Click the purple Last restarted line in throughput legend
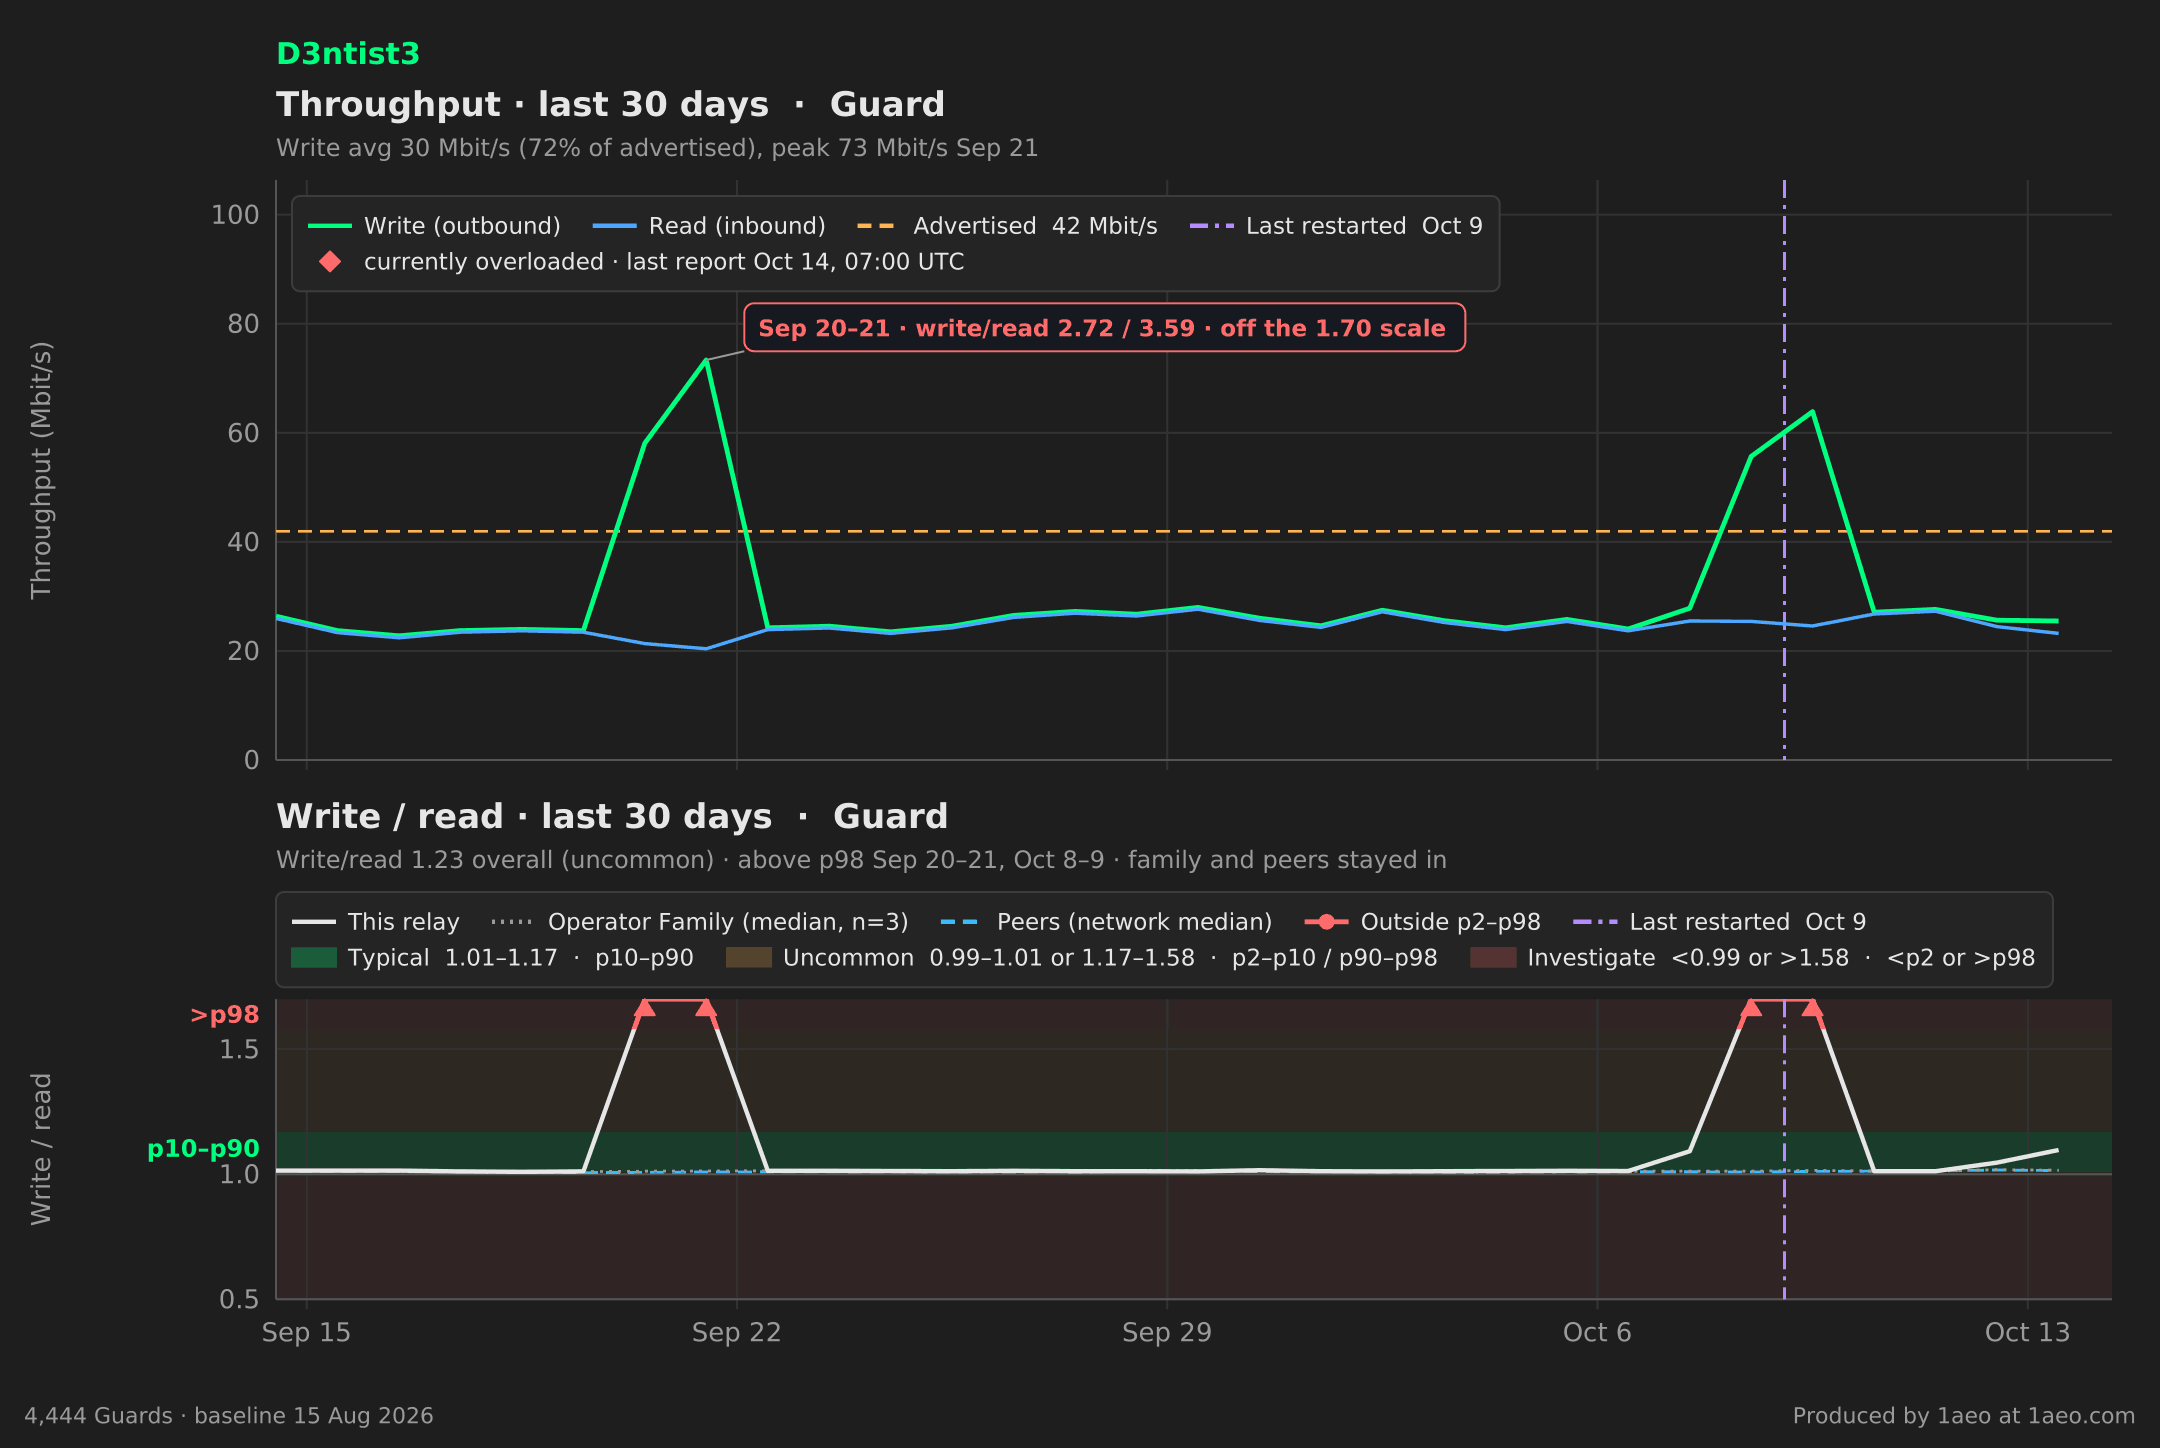The height and width of the screenshot is (1448, 2160). coord(1211,226)
